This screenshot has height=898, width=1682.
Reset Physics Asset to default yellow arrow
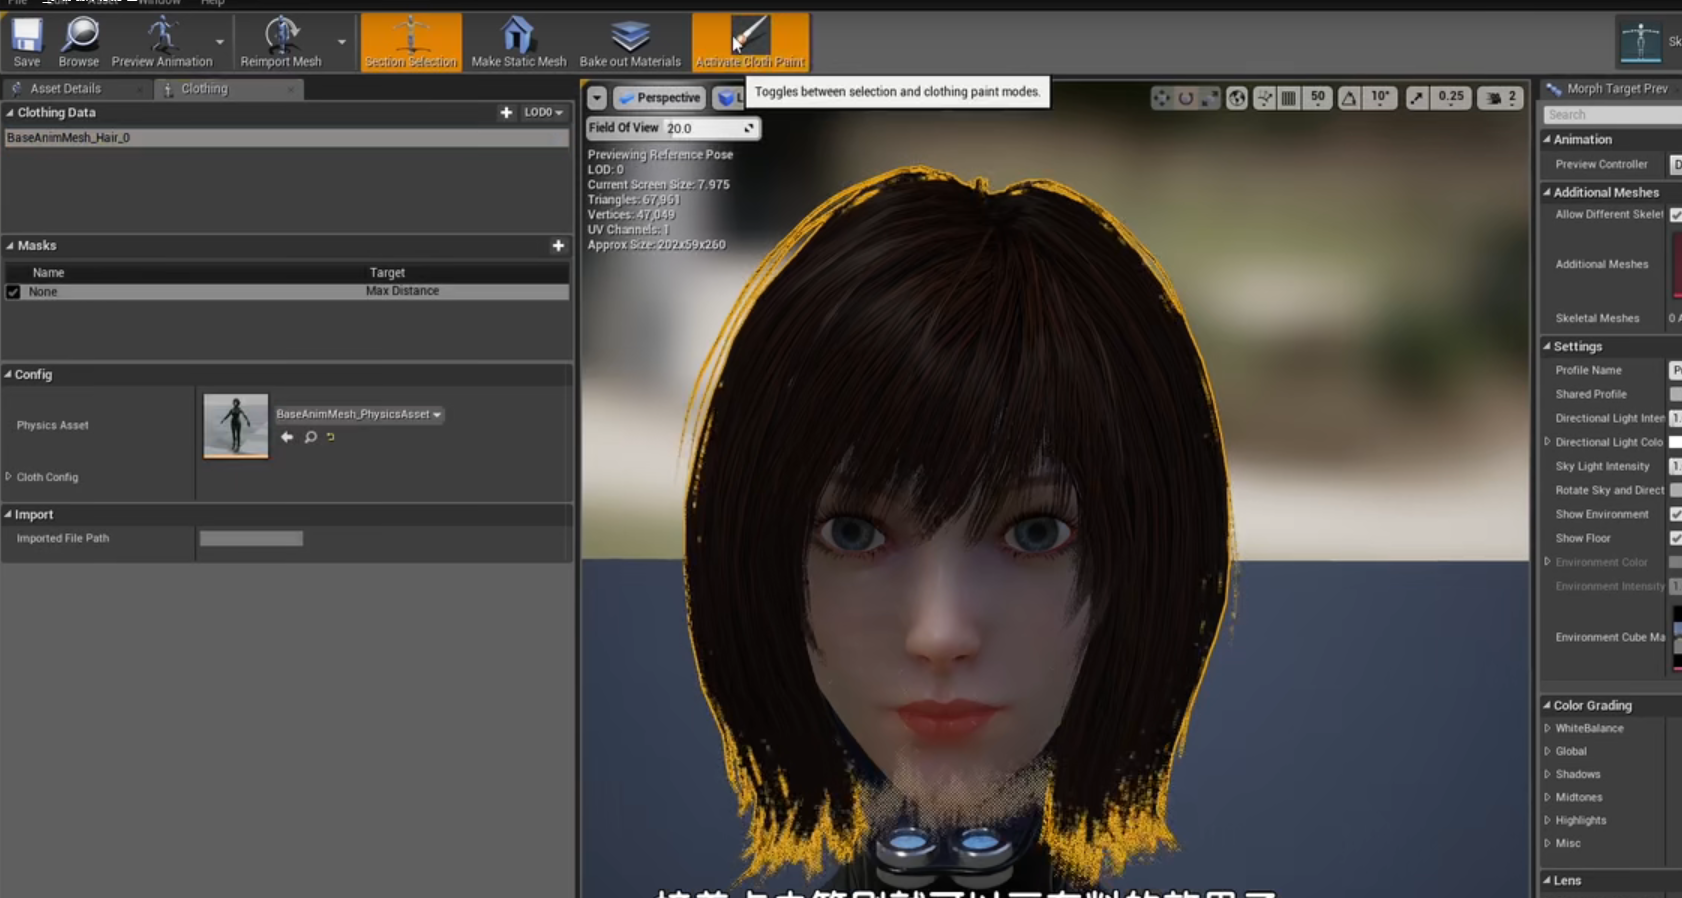(x=331, y=437)
